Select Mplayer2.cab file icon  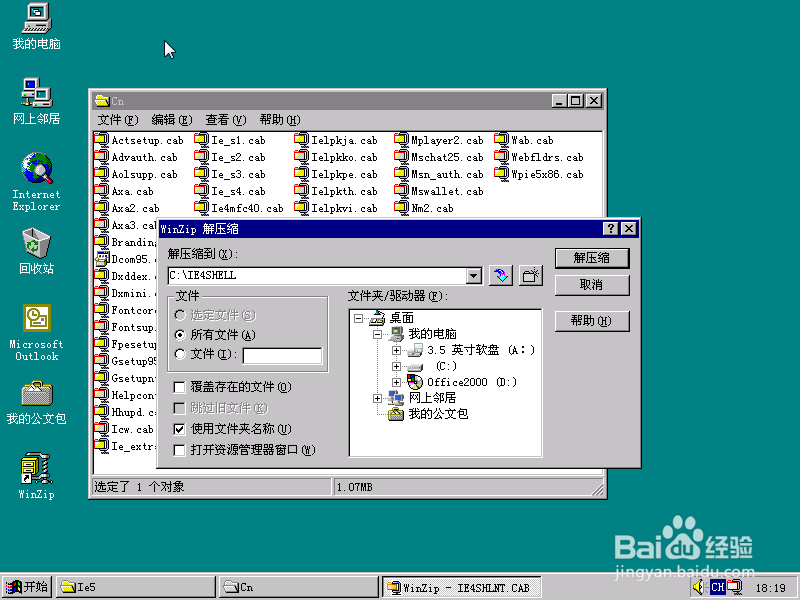[402, 140]
